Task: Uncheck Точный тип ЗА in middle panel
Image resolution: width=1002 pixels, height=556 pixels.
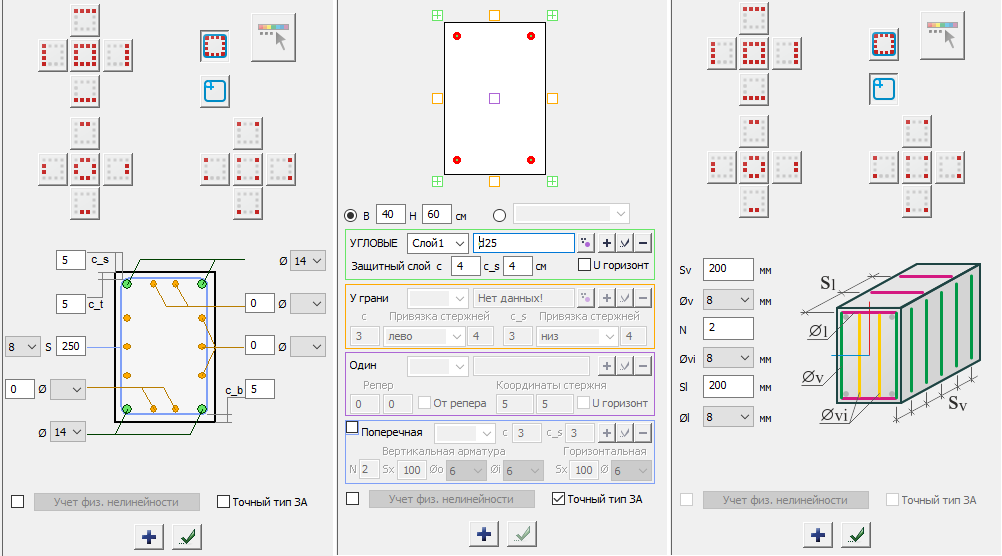Action: point(558,499)
